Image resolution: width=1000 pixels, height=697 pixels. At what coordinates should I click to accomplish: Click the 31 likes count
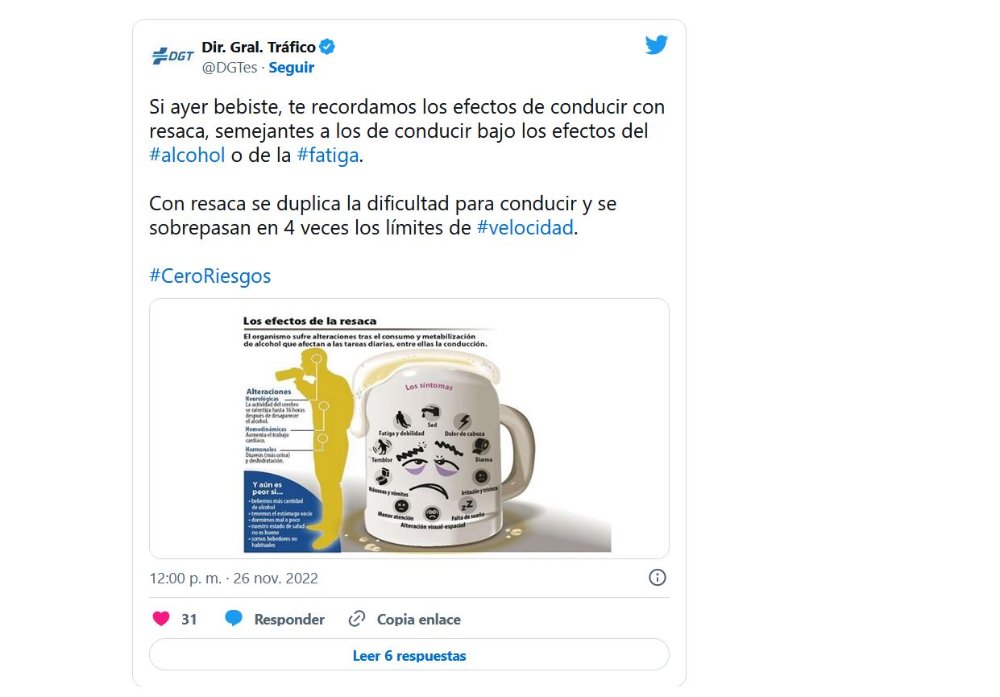[189, 619]
